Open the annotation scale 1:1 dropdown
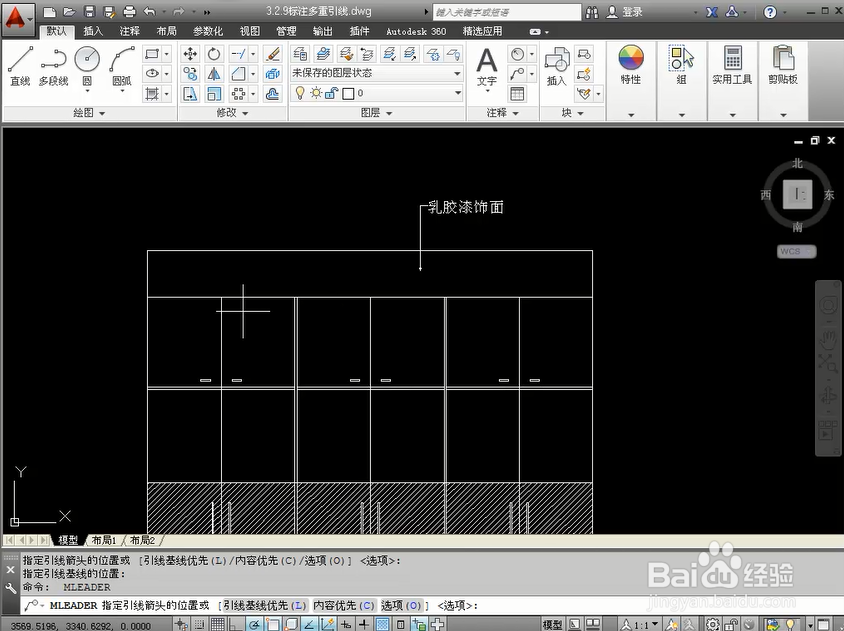 (641, 625)
